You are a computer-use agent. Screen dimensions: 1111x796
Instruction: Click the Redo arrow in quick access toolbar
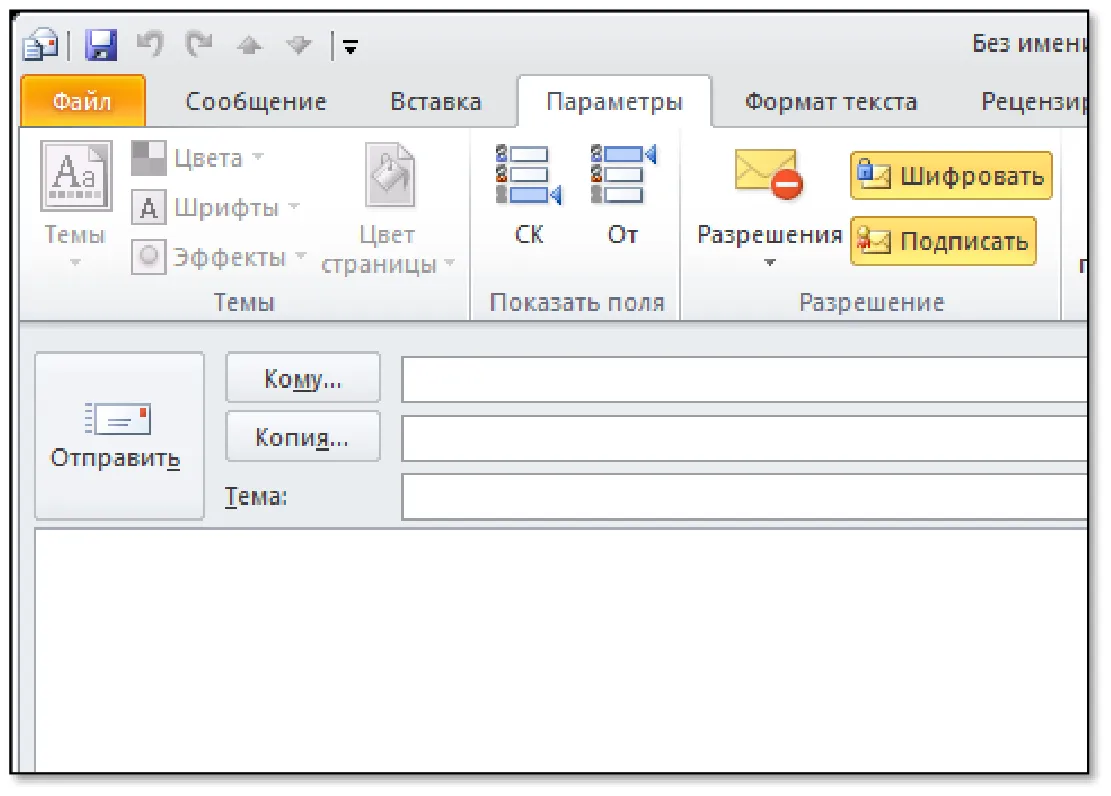pyautogui.click(x=199, y=45)
